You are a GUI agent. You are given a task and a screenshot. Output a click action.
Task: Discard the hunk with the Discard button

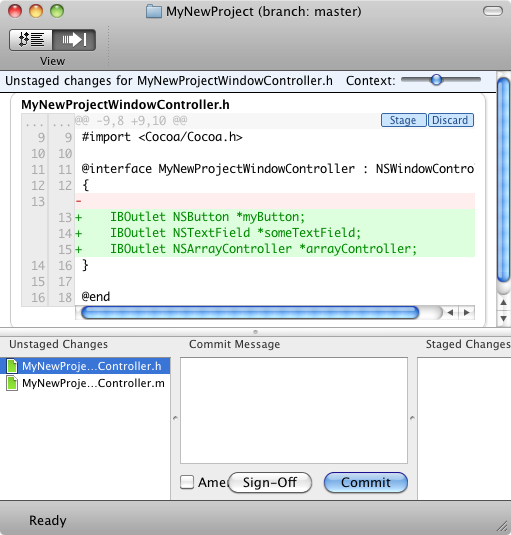point(450,120)
